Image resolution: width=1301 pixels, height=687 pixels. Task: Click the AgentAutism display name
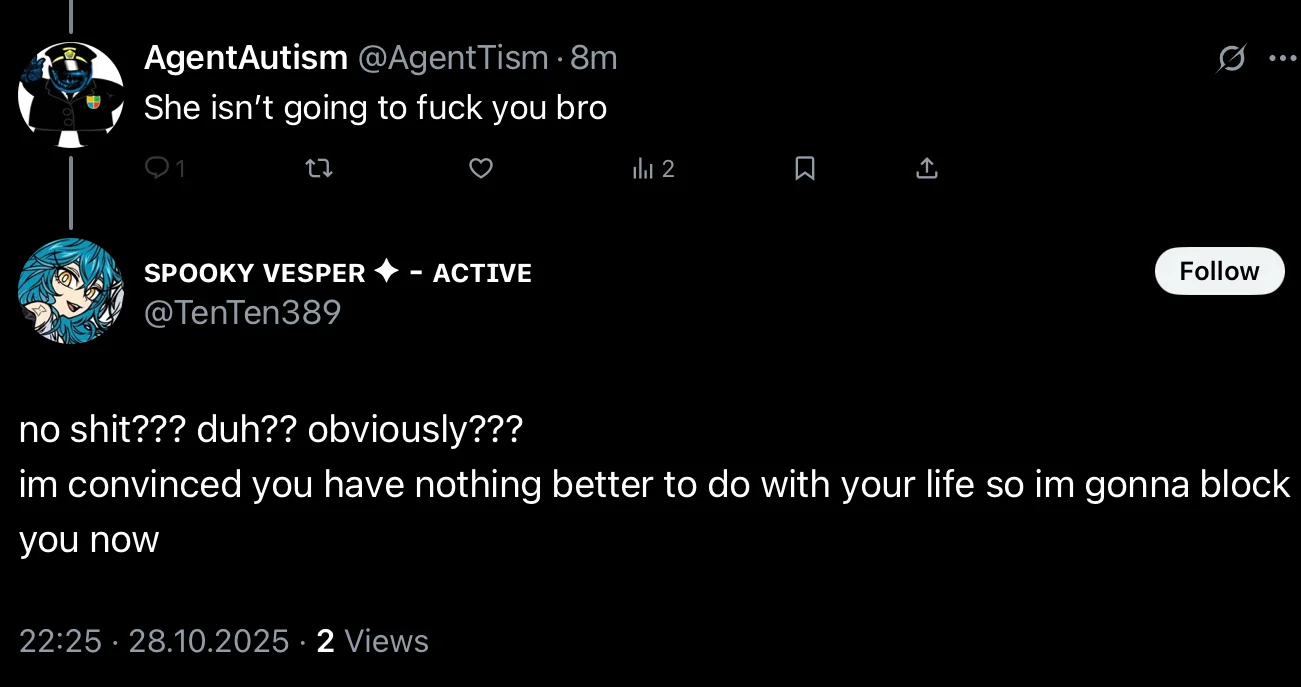245,58
